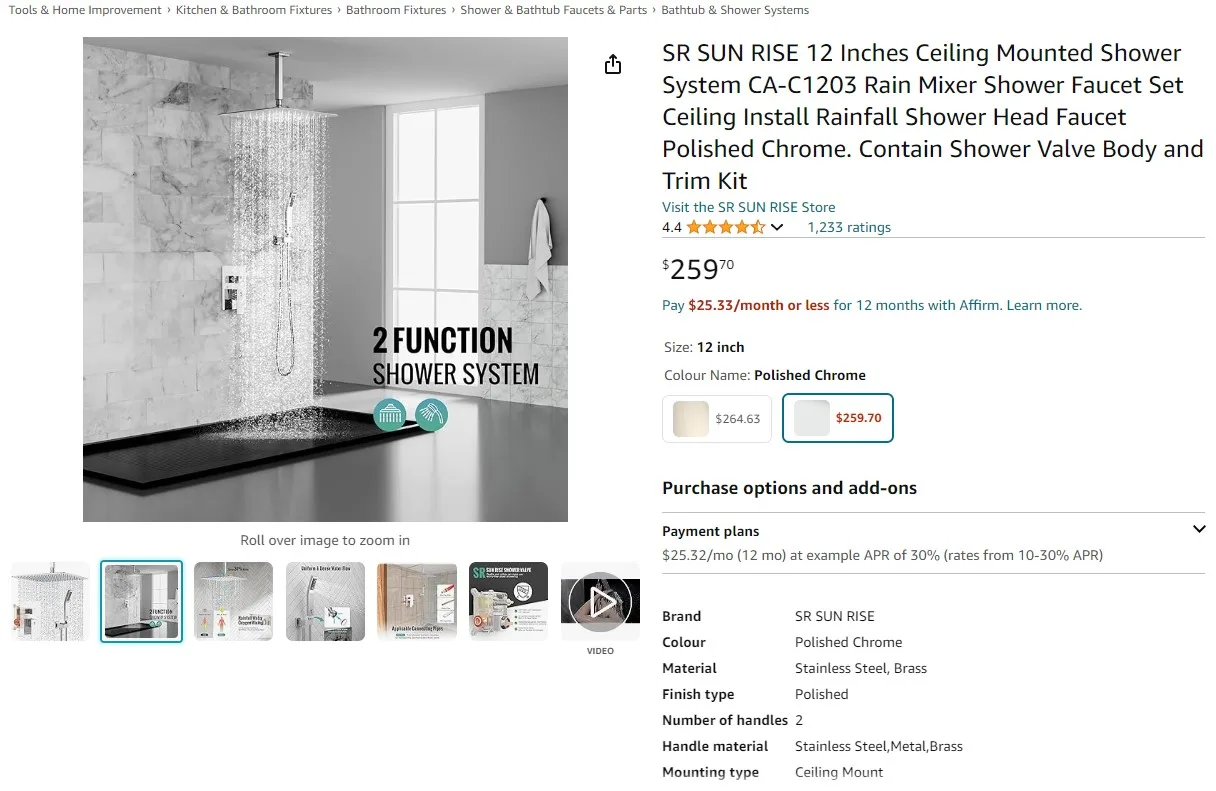Expand the Payment plans section

[1199, 529]
